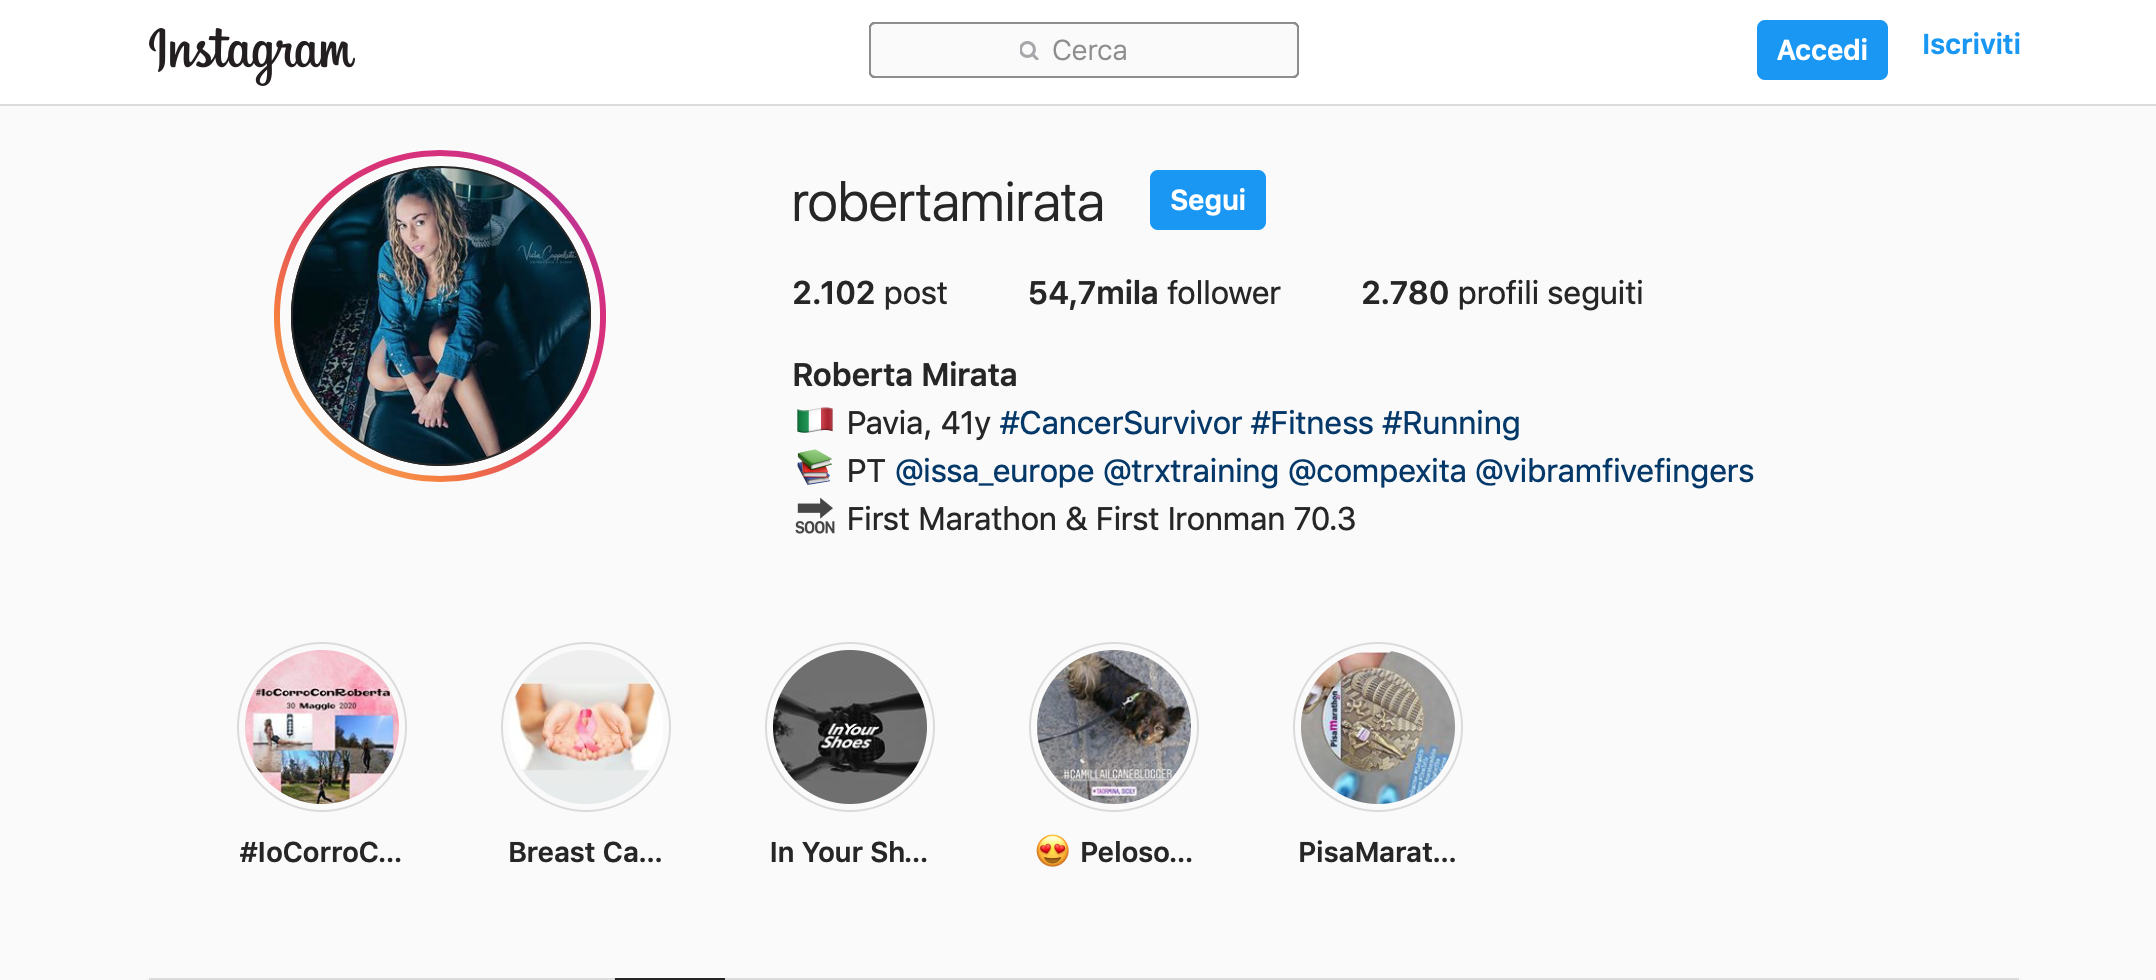This screenshot has width=2156, height=980.
Task: Click the First Marathon & First Ironman text
Action: (1101, 519)
